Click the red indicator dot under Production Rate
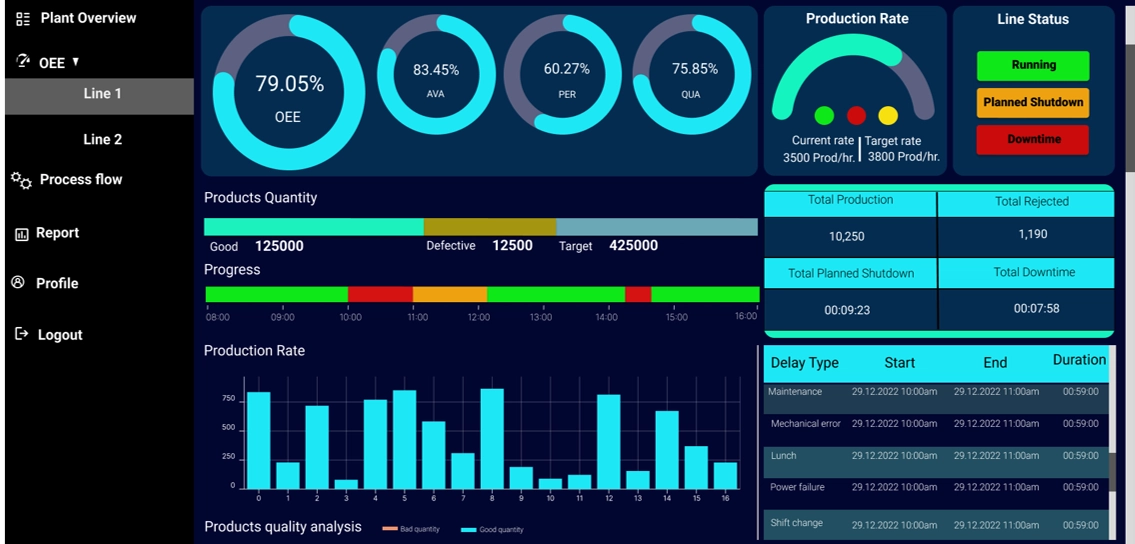 (x=856, y=116)
